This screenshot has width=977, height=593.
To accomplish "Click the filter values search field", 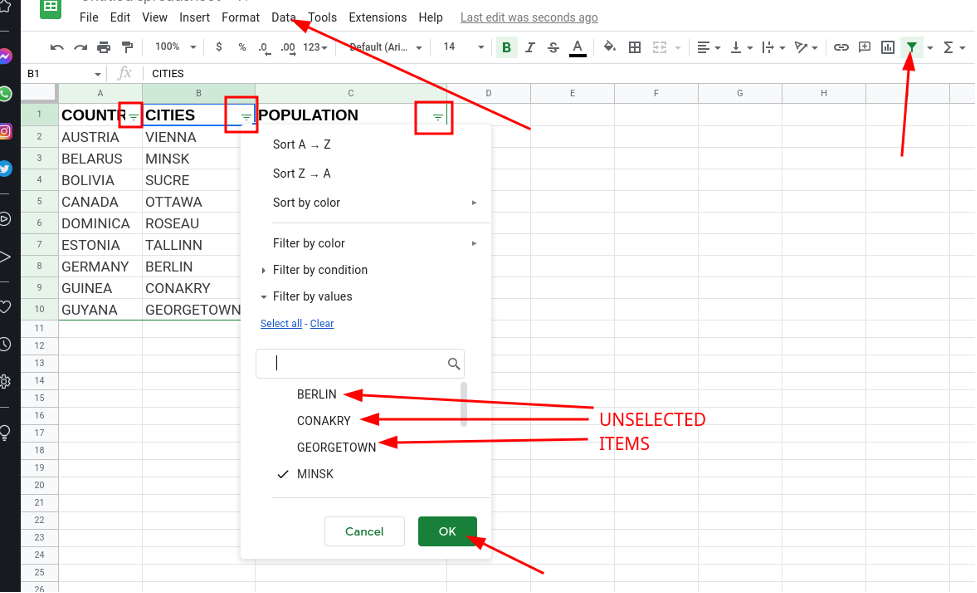I will click(360, 364).
